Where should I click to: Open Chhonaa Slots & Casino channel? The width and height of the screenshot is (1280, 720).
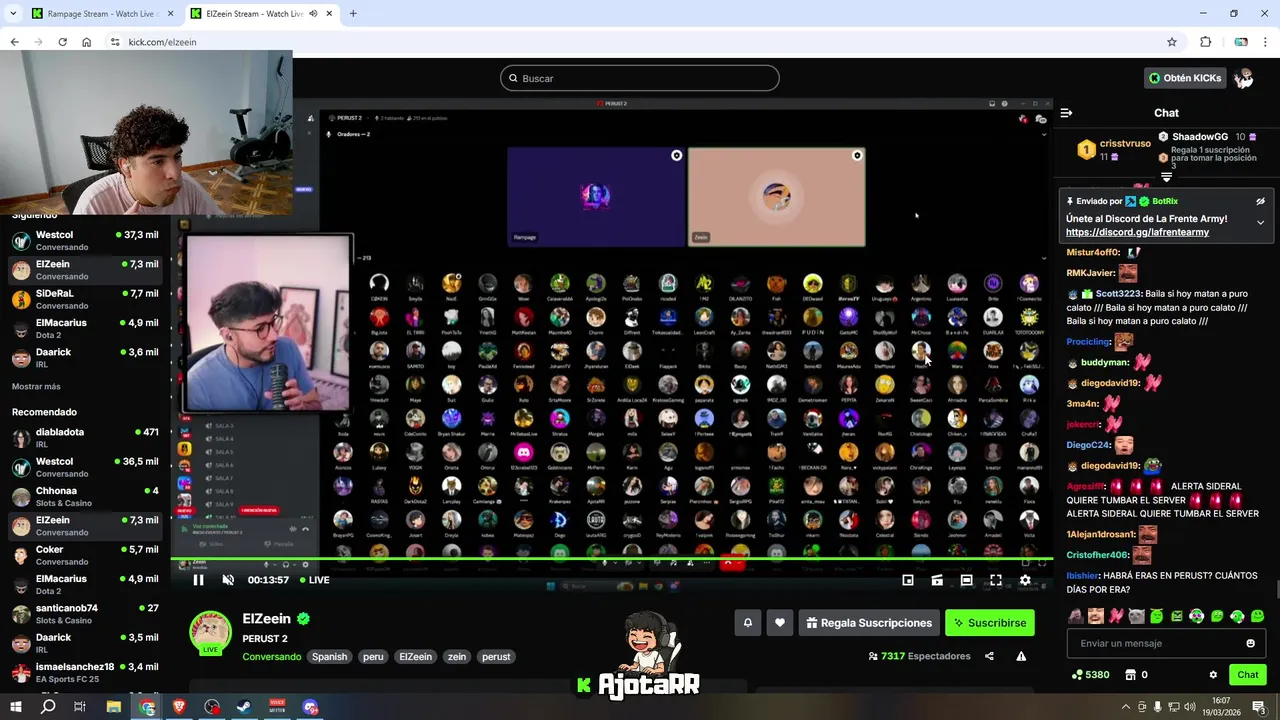(x=85, y=497)
